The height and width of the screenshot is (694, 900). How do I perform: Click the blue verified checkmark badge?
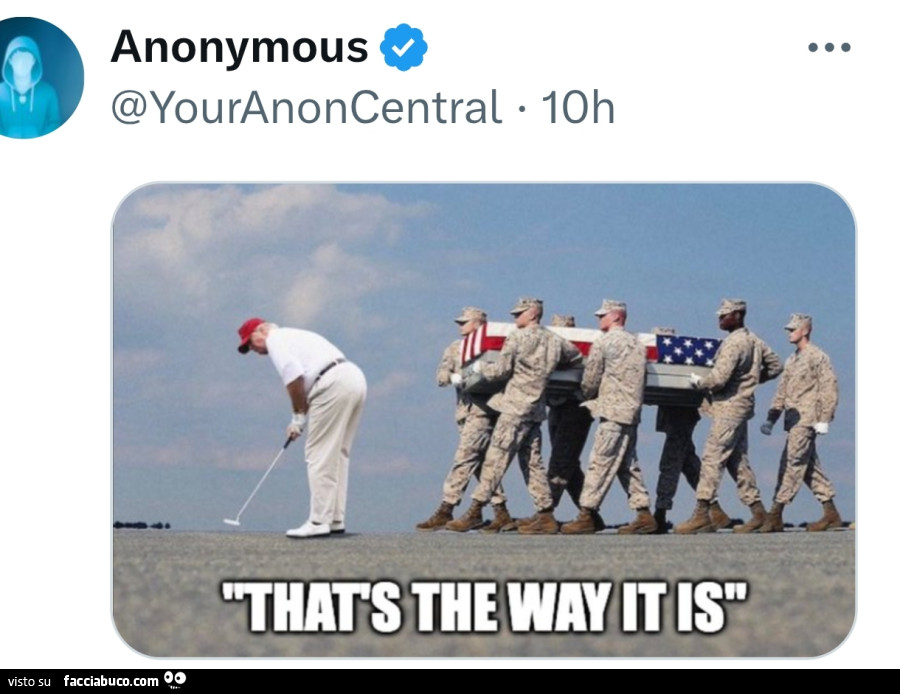pos(404,48)
